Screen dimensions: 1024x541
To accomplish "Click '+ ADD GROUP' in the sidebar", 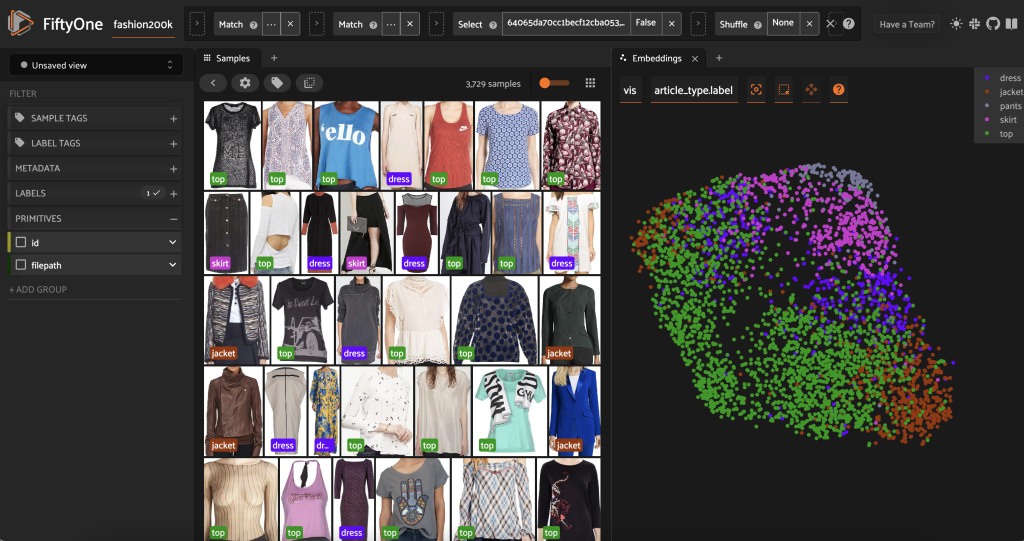I will coord(37,289).
